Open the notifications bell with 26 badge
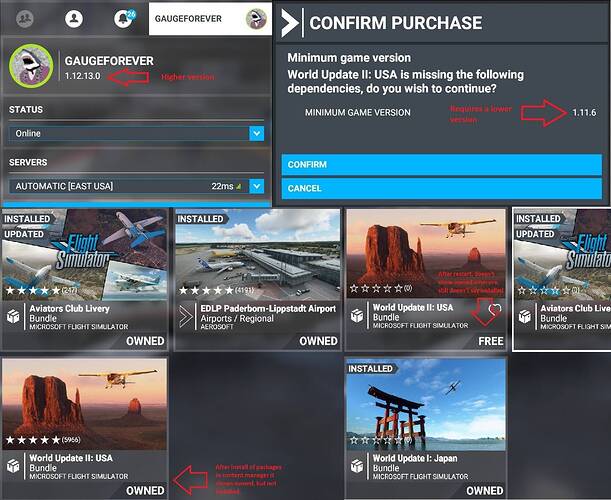The height and width of the screenshot is (500, 611). tap(124, 18)
